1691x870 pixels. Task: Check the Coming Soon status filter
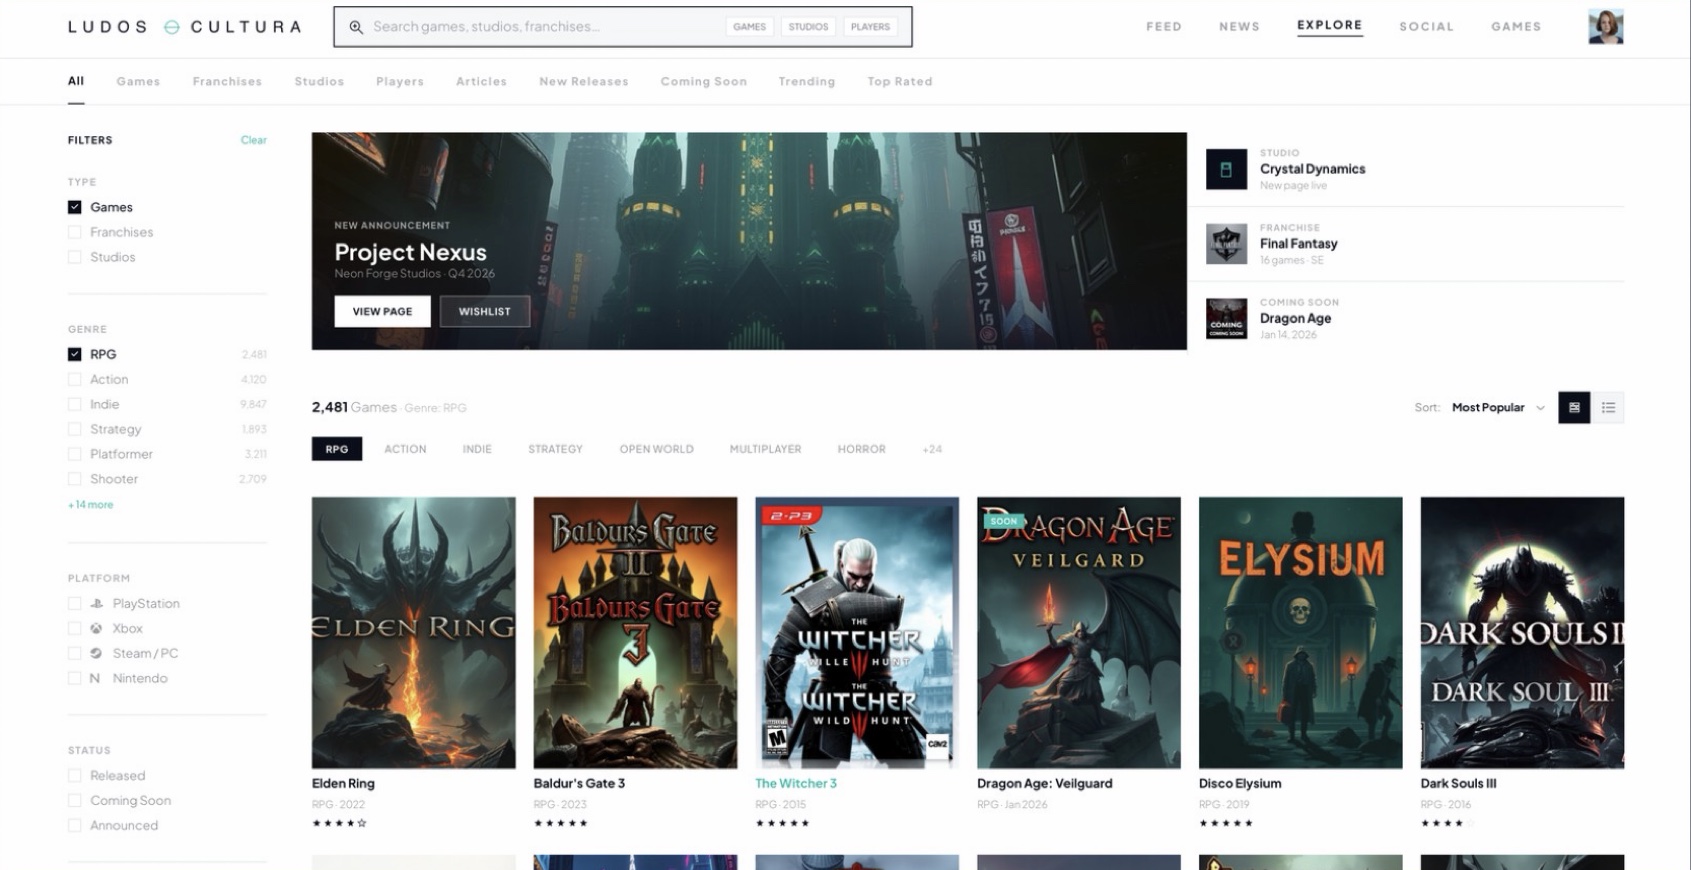point(75,800)
